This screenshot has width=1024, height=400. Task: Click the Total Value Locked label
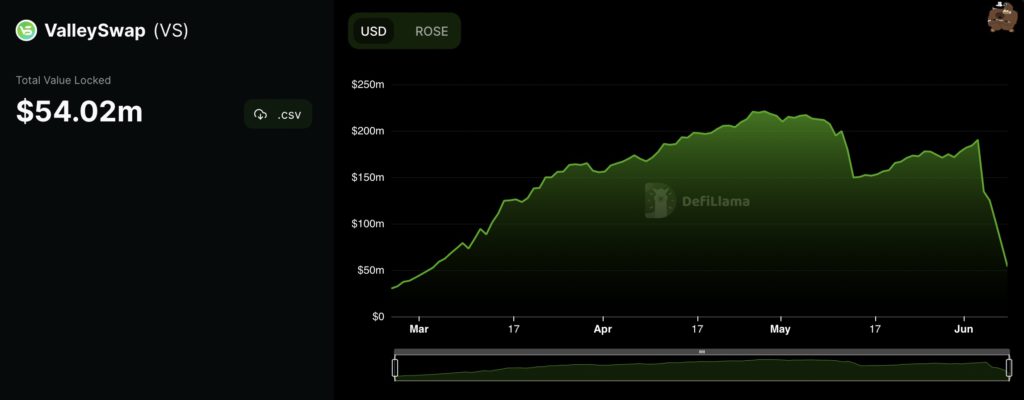[x=63, y=80]
